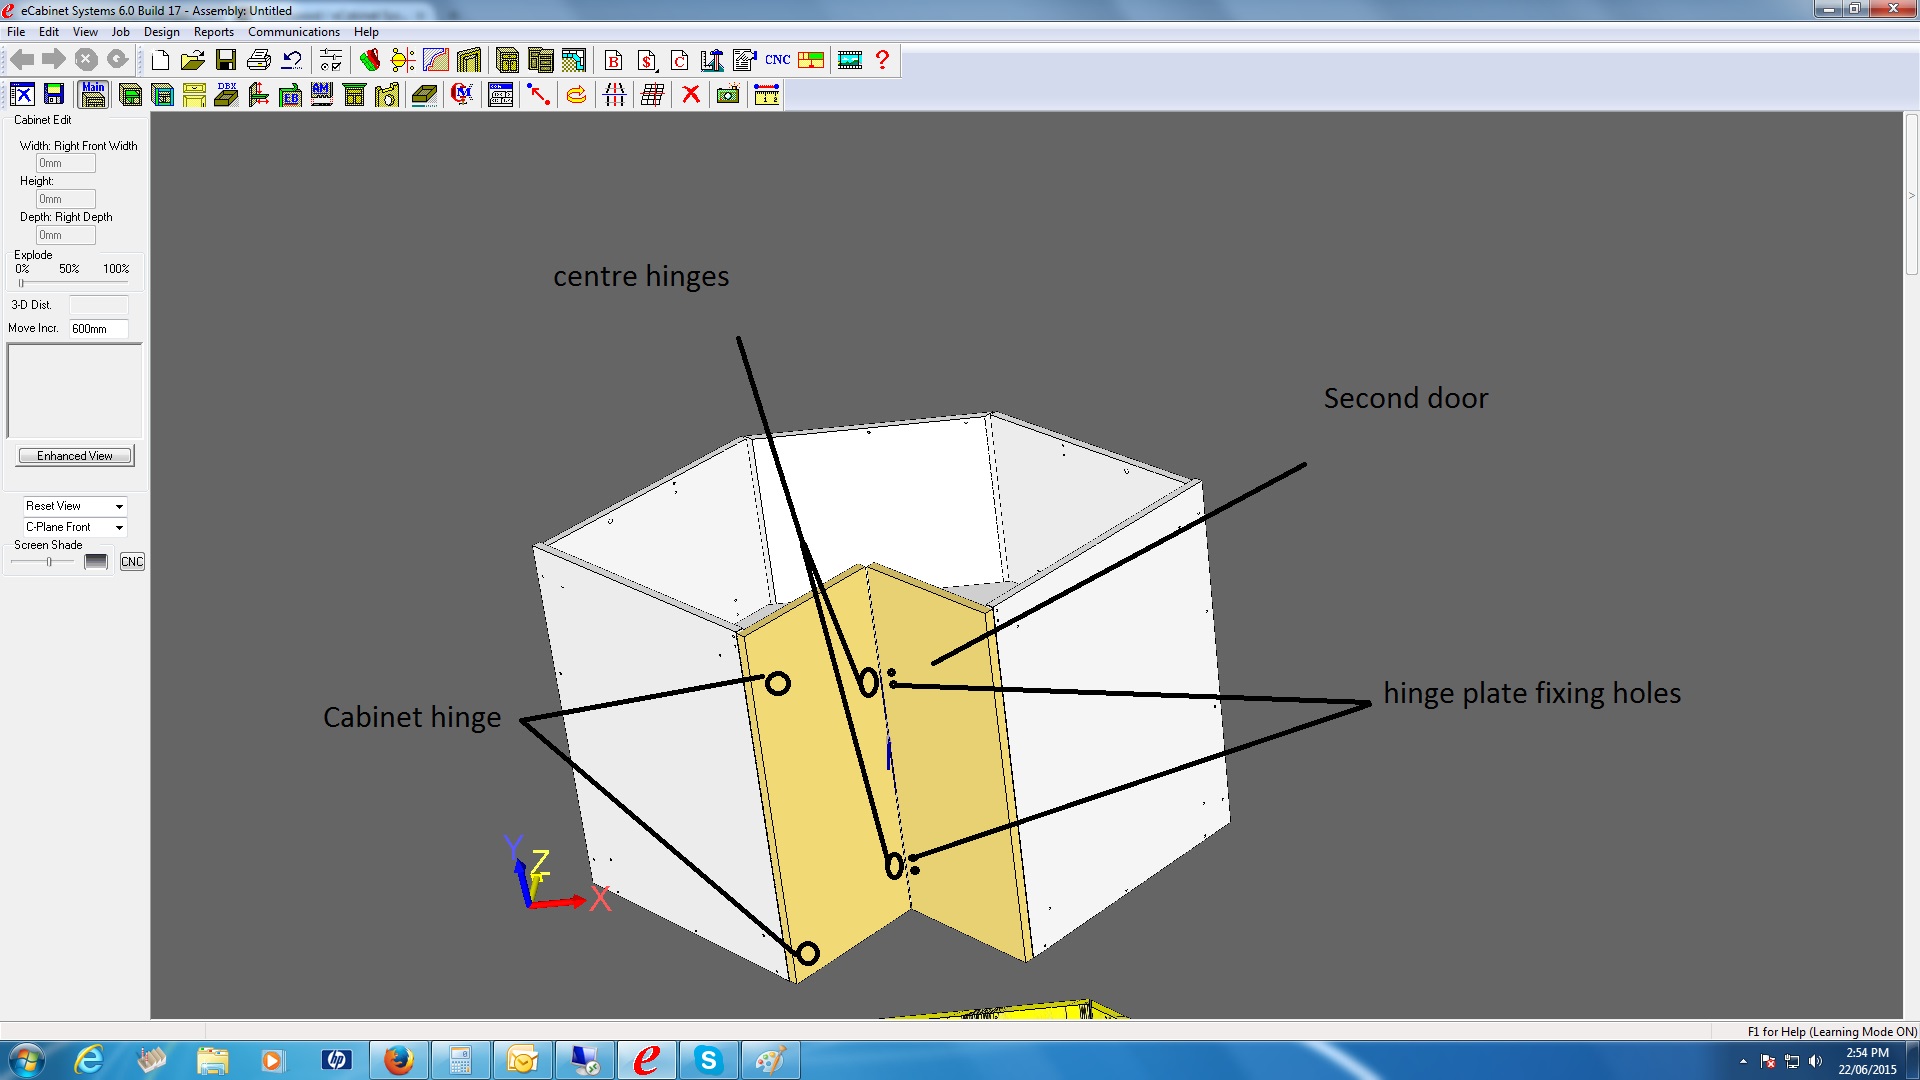Open the Design menu

(x=161, y=32)
